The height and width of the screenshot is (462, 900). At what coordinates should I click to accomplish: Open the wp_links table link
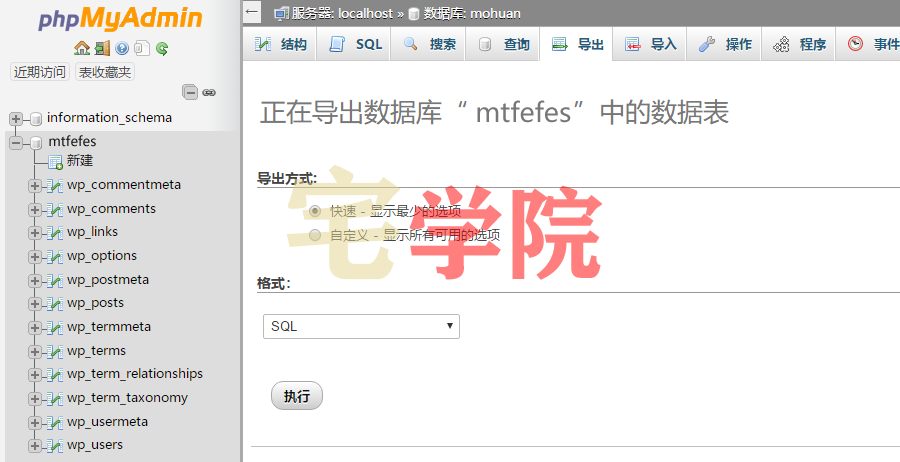(x=92, y=232)
